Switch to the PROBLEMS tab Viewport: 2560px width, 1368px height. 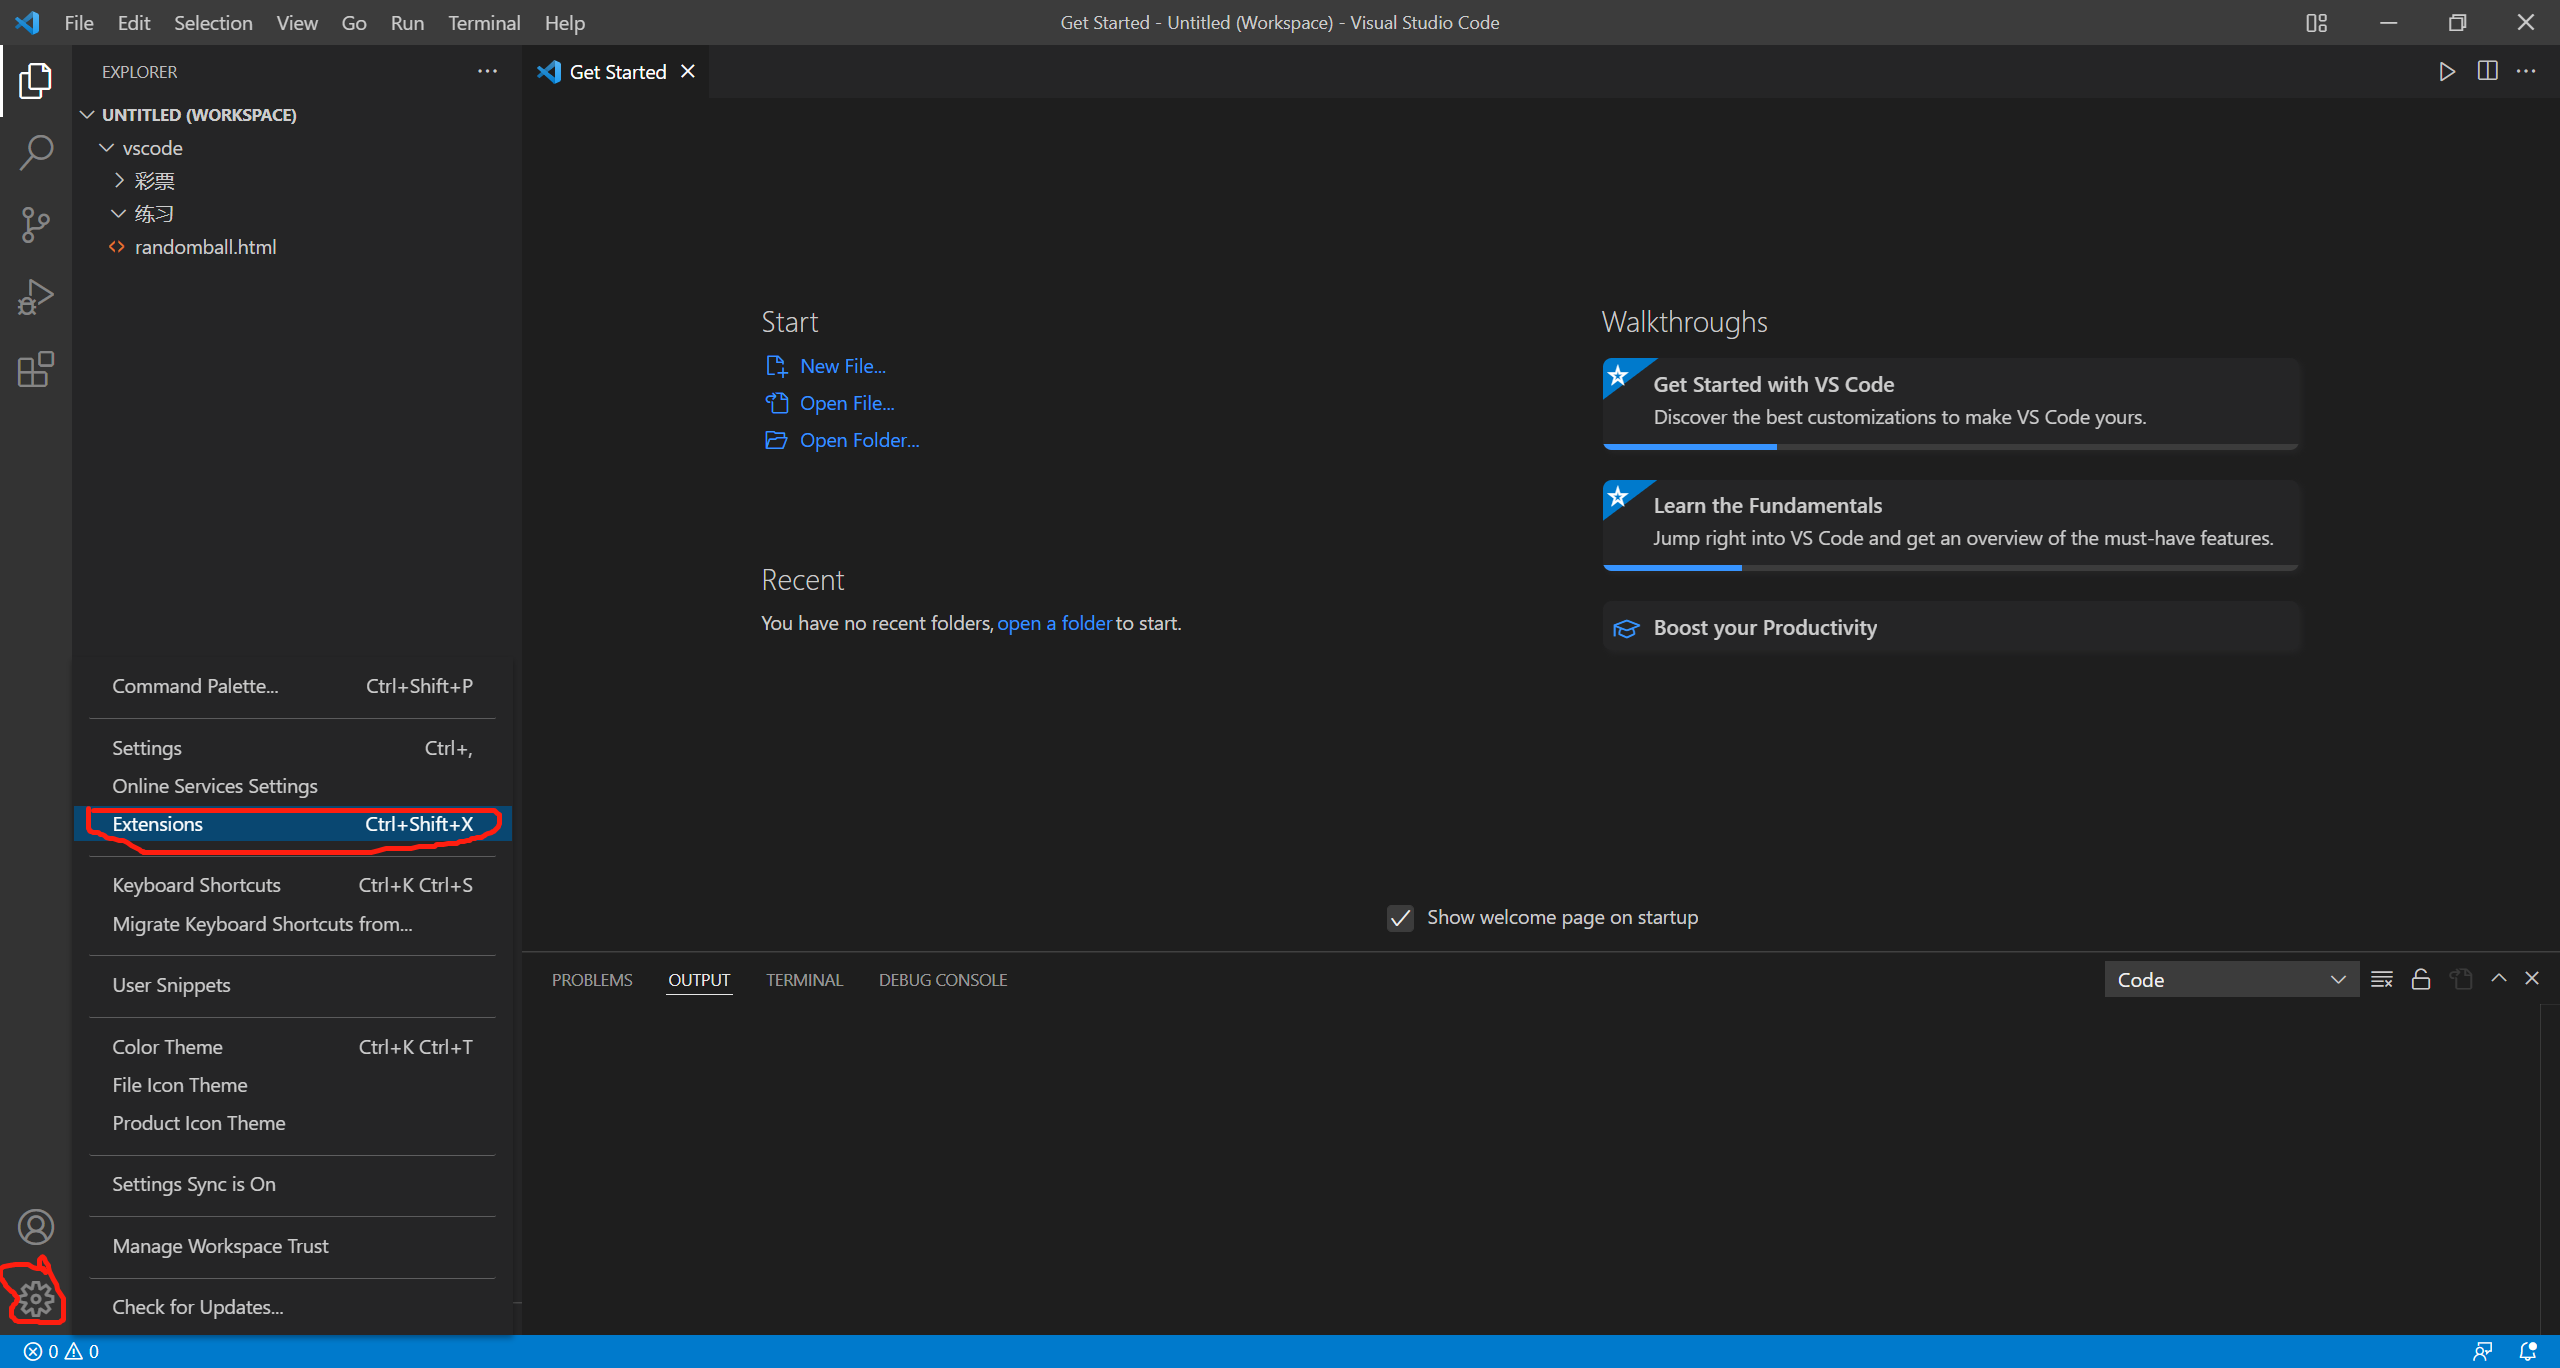coord(591,979)
